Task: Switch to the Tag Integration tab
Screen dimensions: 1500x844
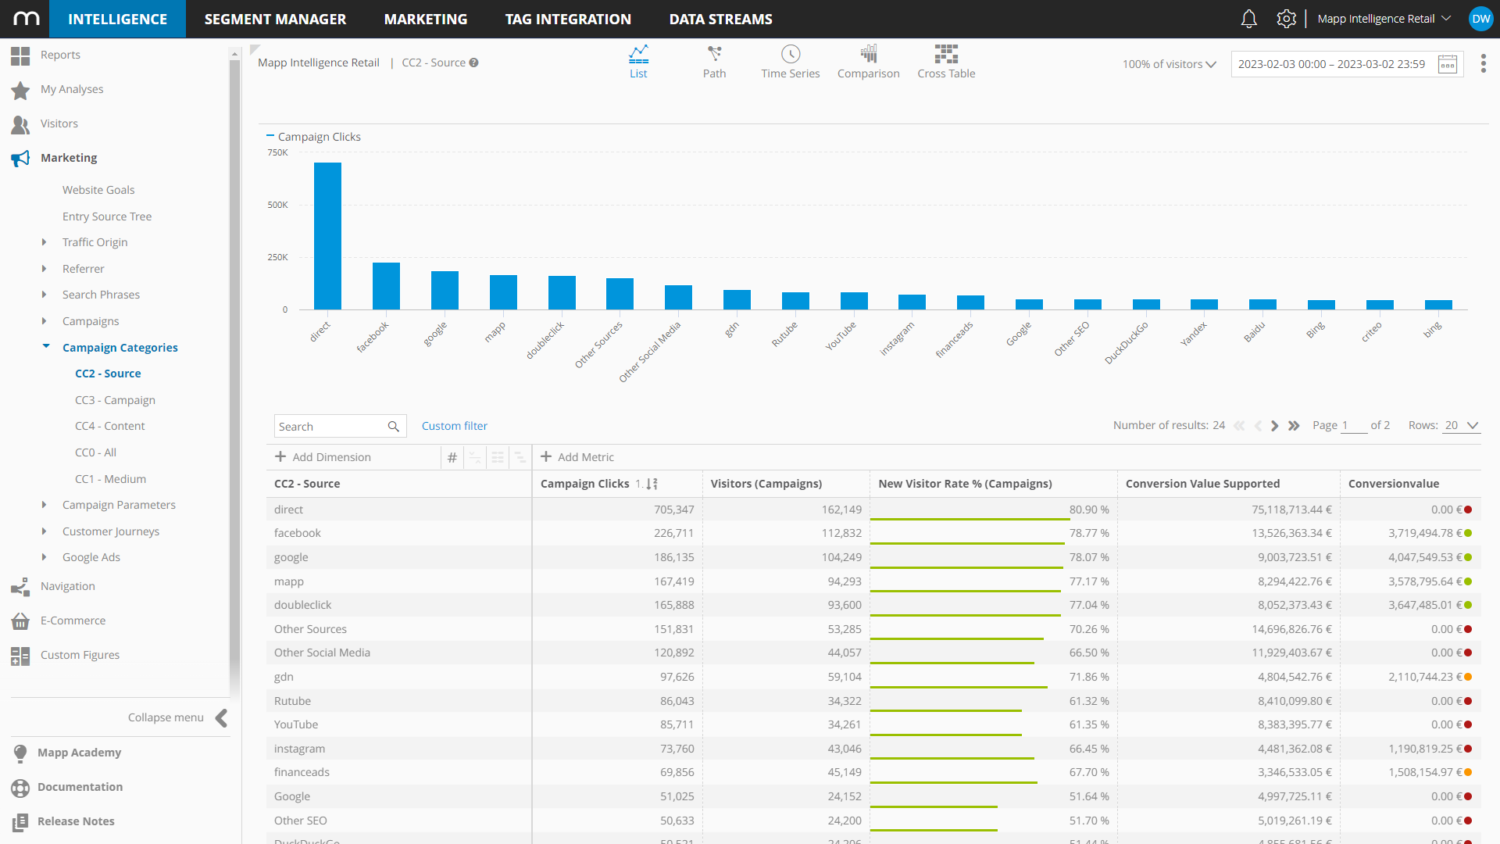Action: click(x=568, y=19)
